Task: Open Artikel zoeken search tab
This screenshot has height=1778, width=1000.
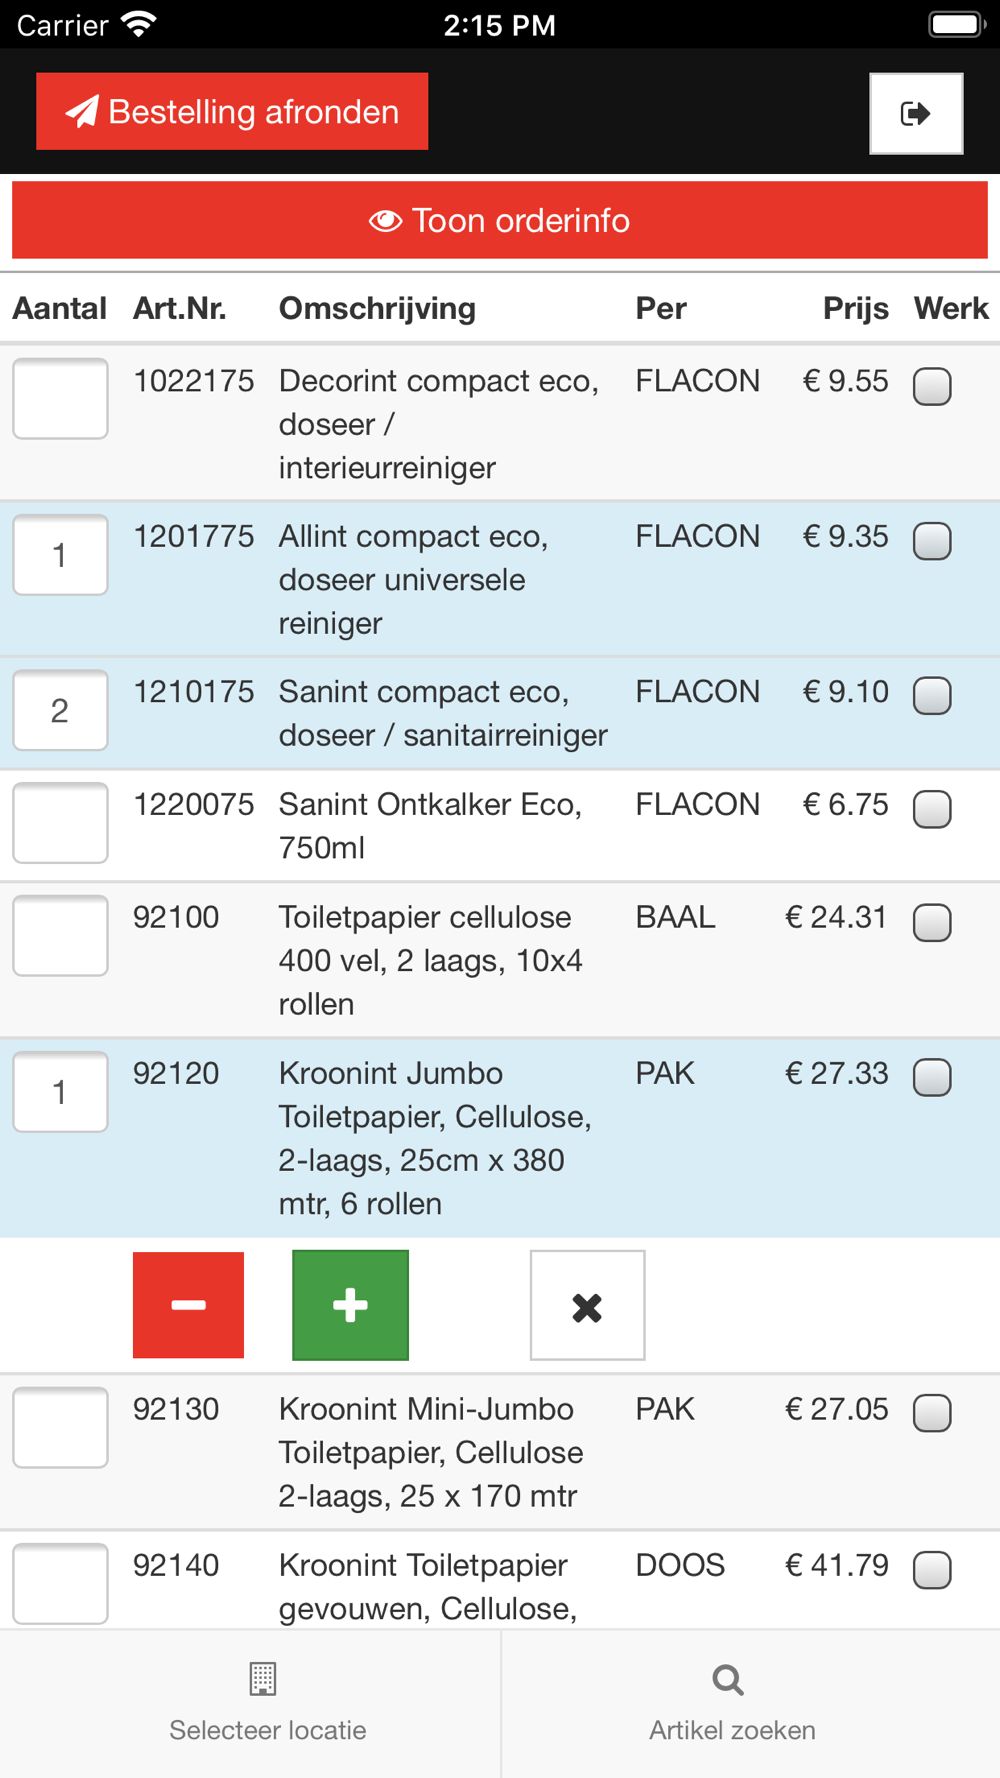Action: point(731,1703)
